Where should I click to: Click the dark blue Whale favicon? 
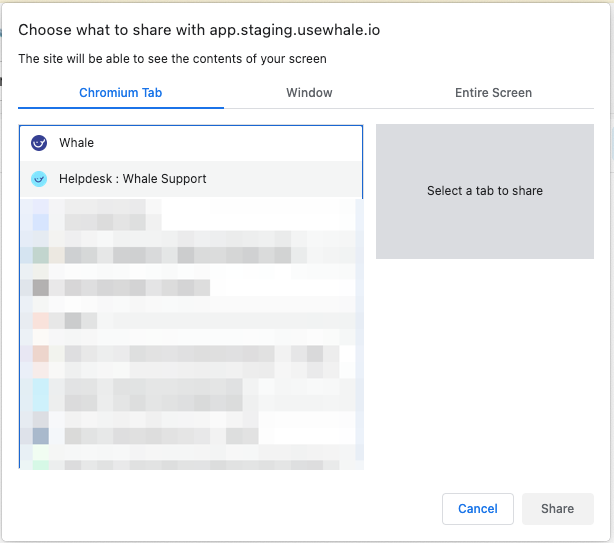pos(39,143)
